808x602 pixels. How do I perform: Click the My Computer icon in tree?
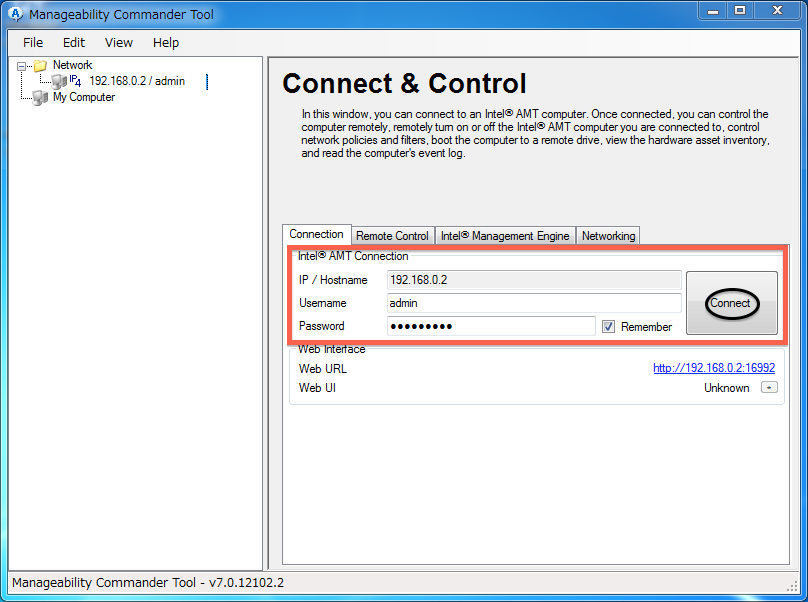[40, 97]
